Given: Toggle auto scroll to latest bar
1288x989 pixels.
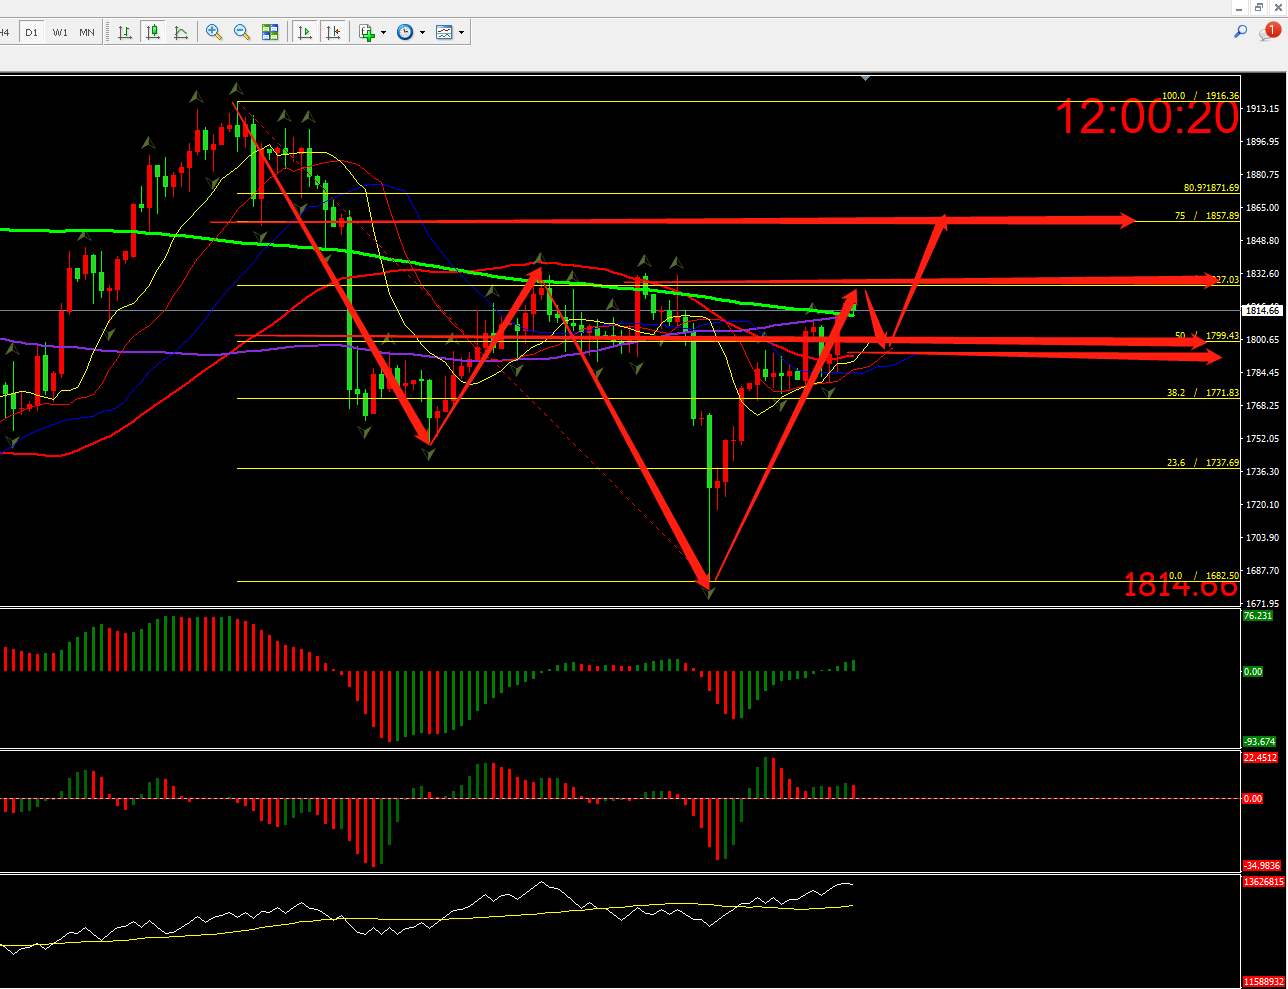Looking at the screenshot, I should pyautogui.click(x=305, y=32).
